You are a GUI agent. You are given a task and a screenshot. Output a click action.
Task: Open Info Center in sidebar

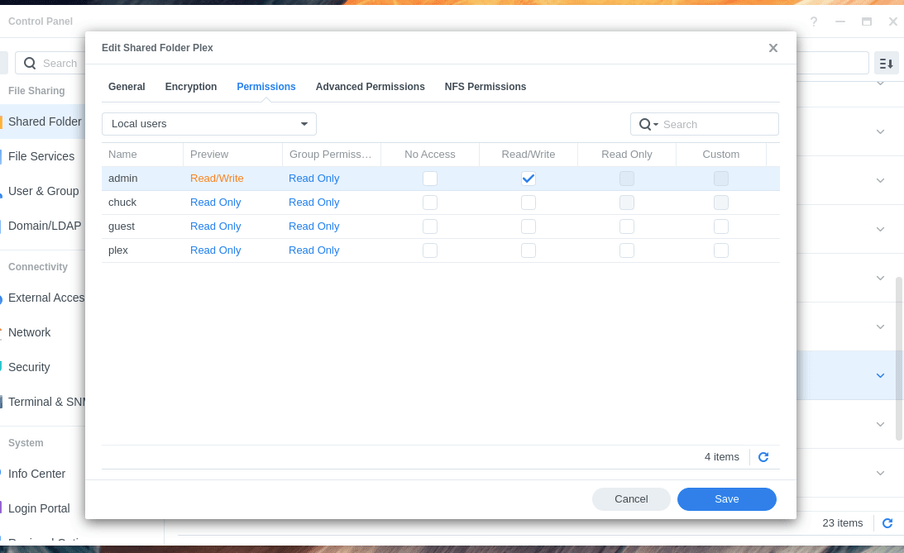(x=37, y=473)
